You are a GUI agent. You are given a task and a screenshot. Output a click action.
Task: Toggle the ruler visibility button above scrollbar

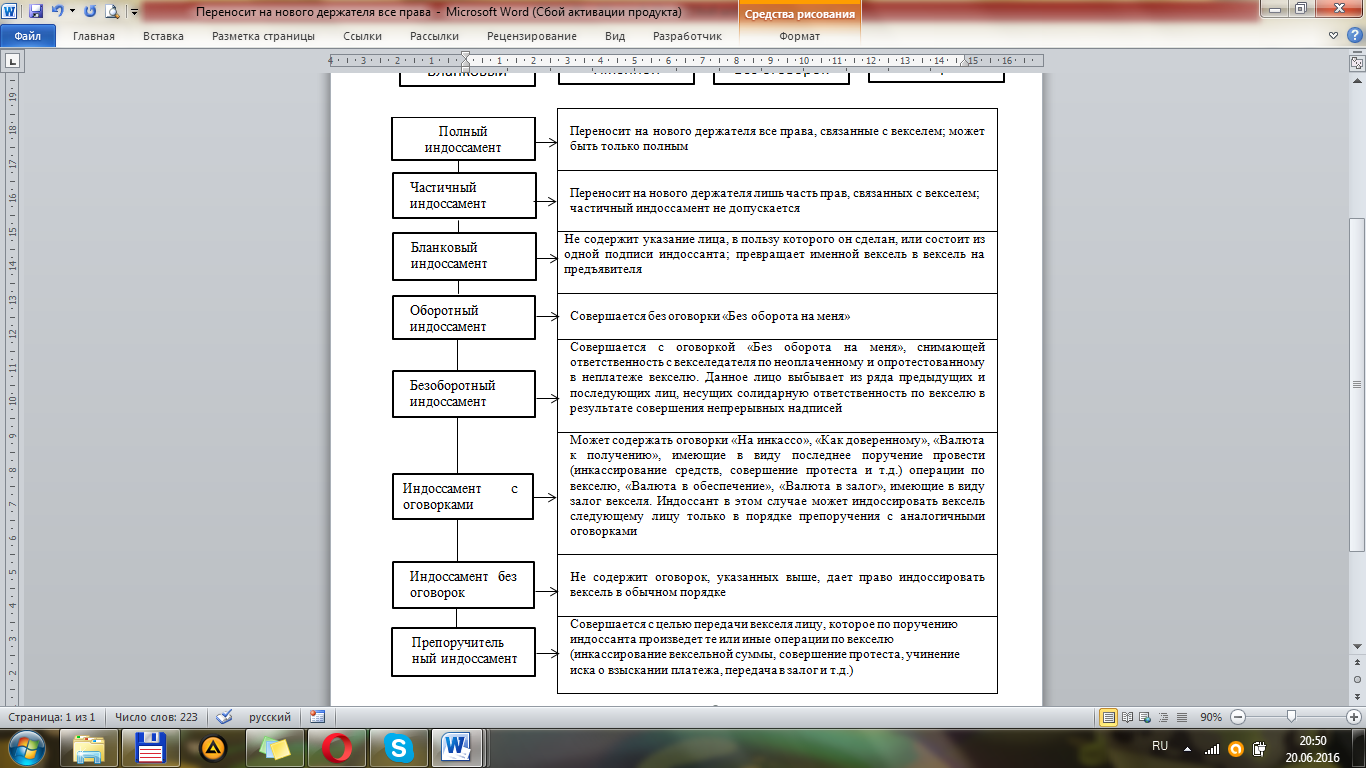[1357, 61]
